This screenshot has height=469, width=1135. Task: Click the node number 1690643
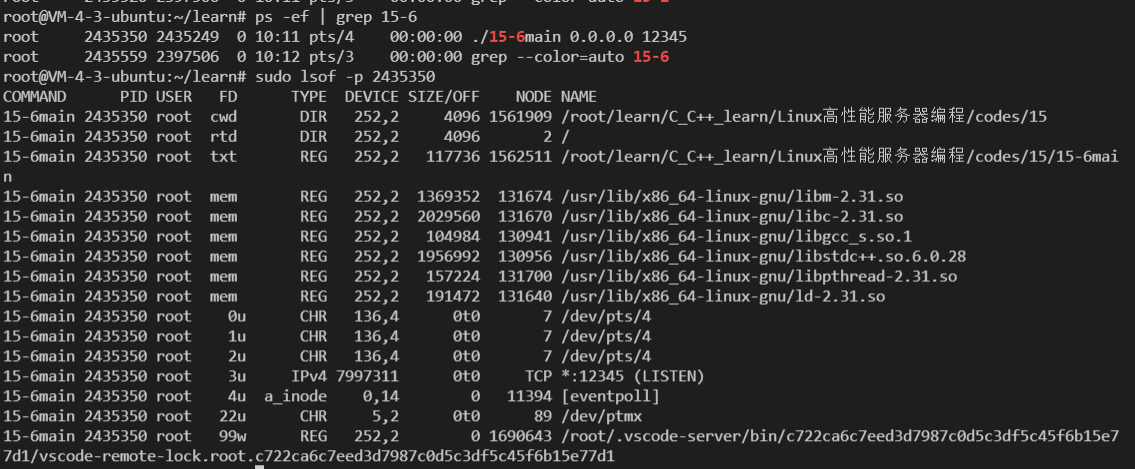(520, 436)
